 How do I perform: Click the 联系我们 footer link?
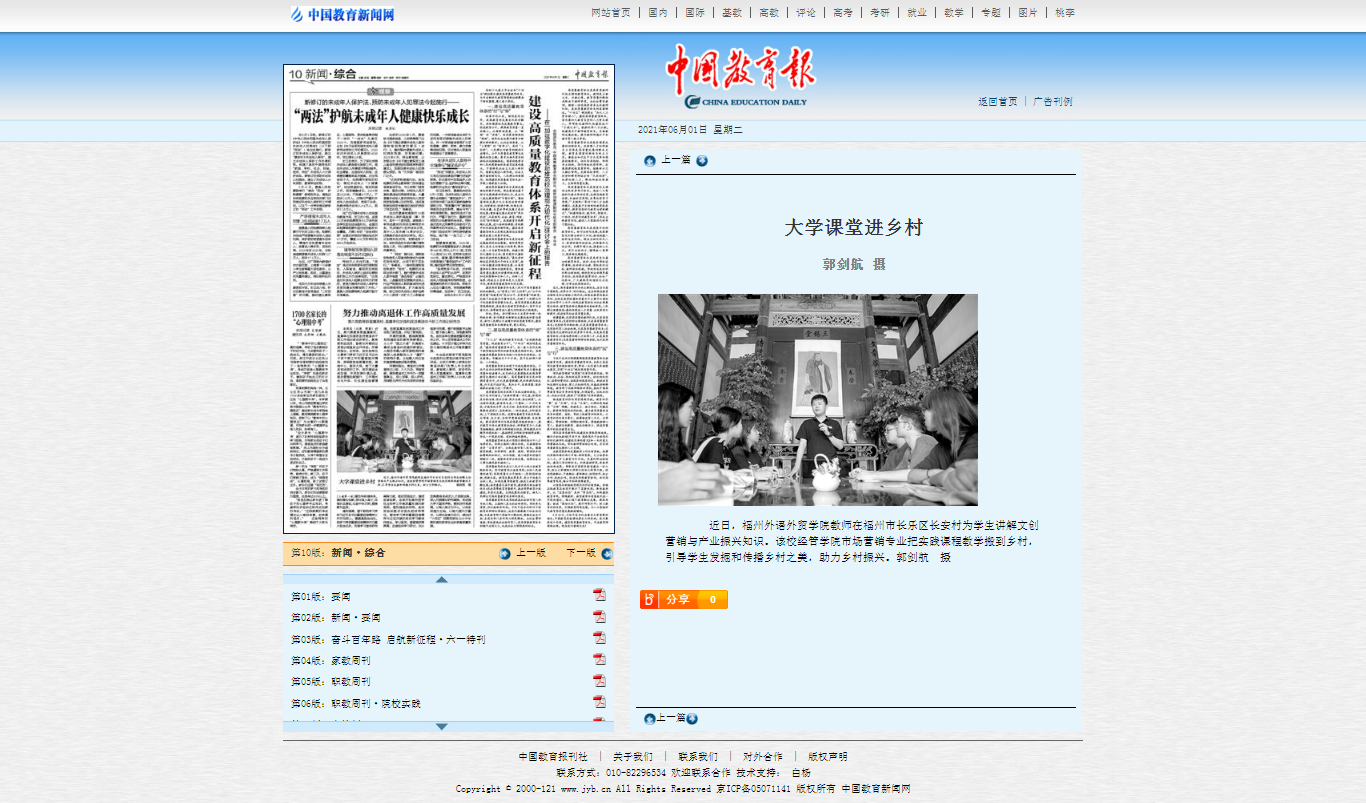[697, 757]
